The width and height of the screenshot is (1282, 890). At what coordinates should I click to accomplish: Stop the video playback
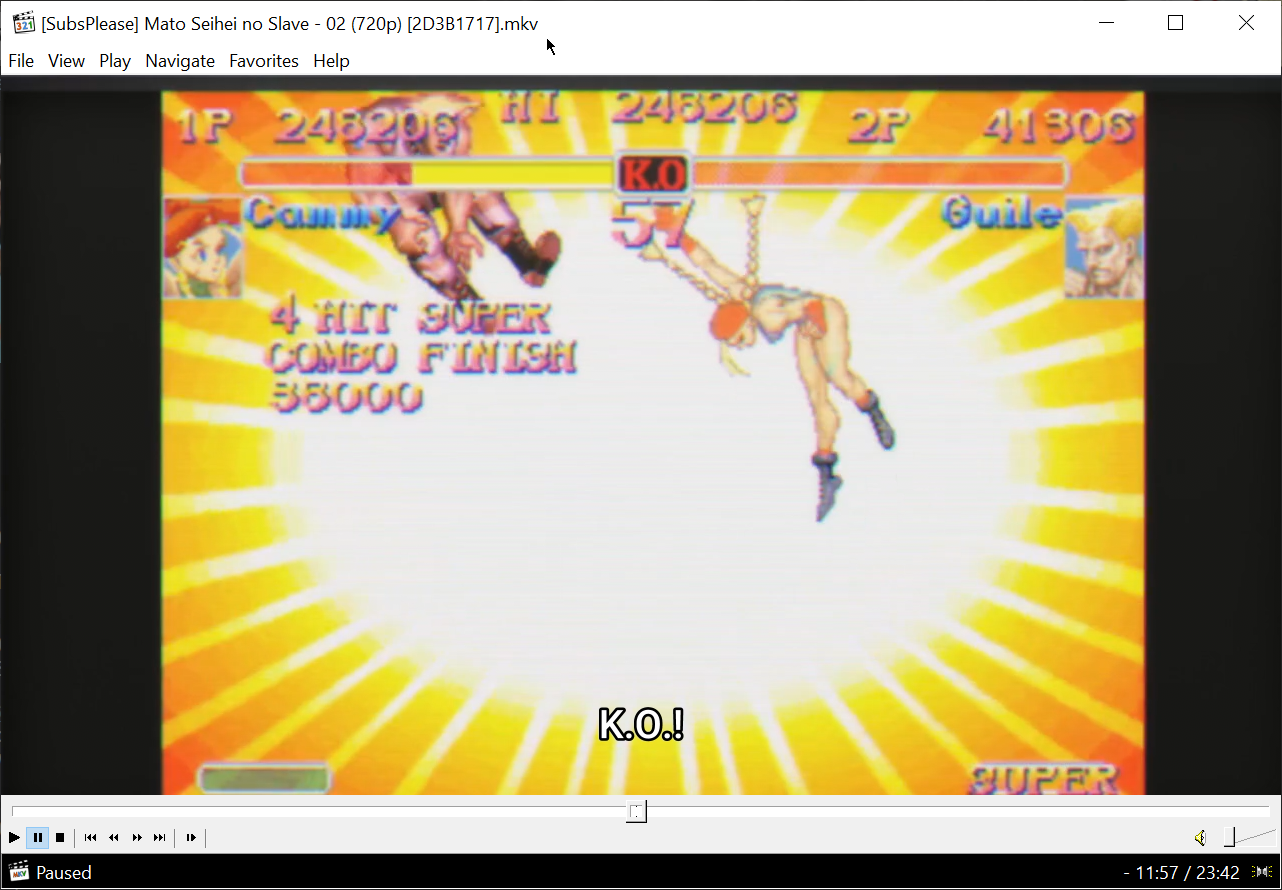pos(60,838)
